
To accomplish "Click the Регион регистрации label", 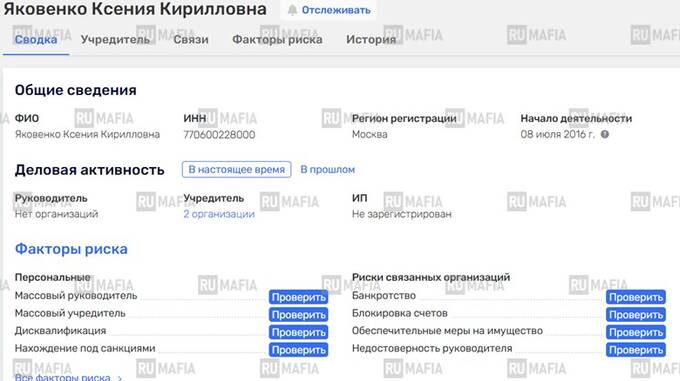I will point(404,118).
